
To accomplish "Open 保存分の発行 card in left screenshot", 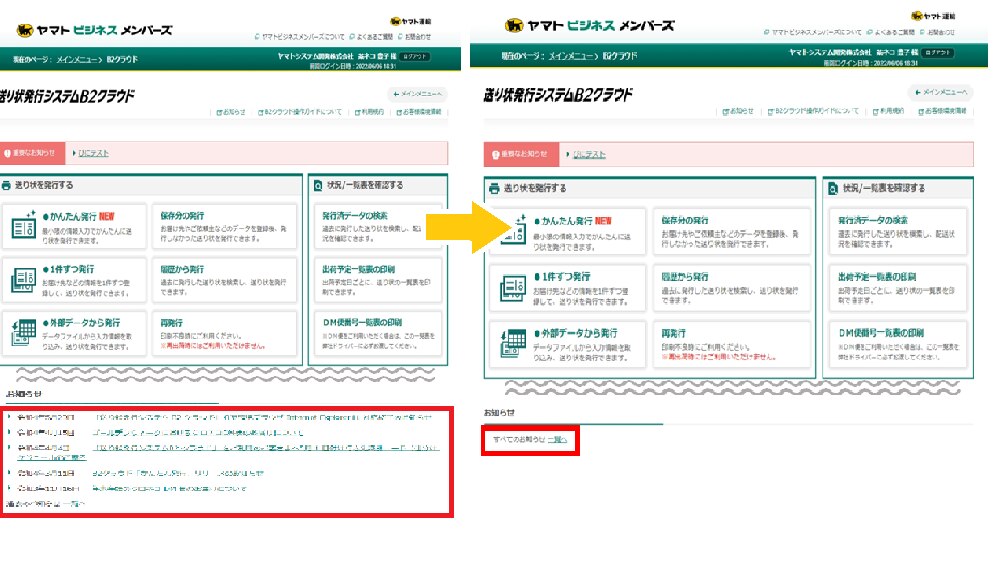I will click(224, 226).
